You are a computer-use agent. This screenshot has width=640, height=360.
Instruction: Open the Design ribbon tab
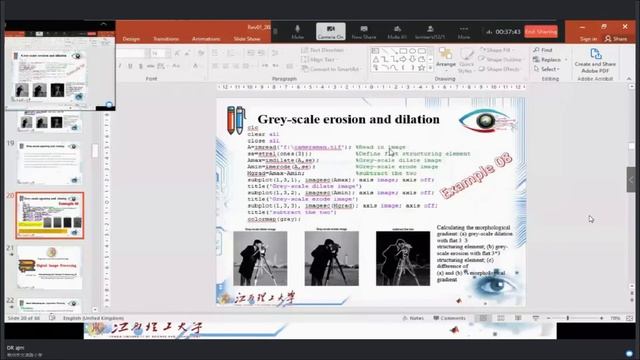[131, 39]
